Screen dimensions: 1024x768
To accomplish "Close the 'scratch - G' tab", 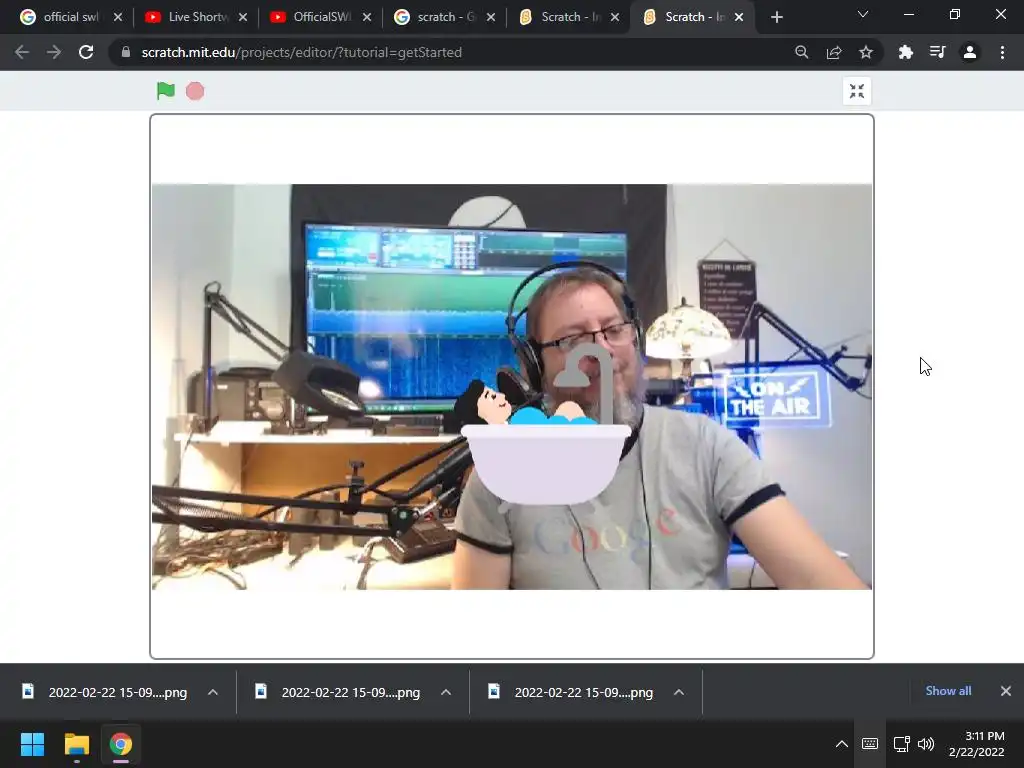I will [x=491, y=17].
